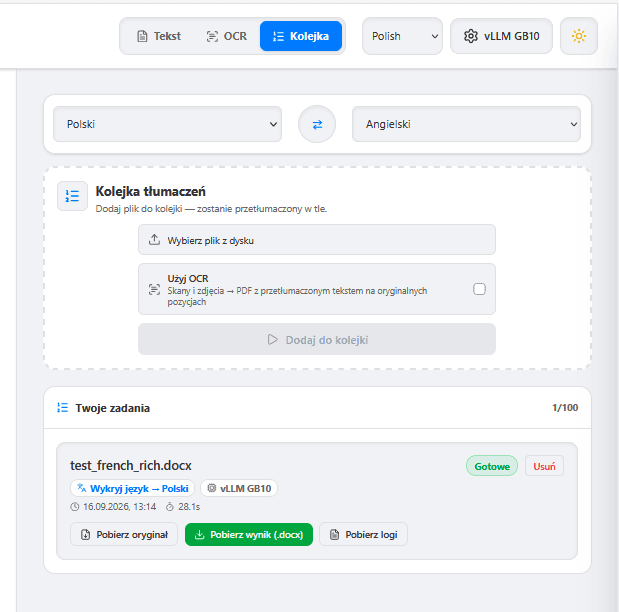Click the document icon in Pobierz logi

coord(334,535)
